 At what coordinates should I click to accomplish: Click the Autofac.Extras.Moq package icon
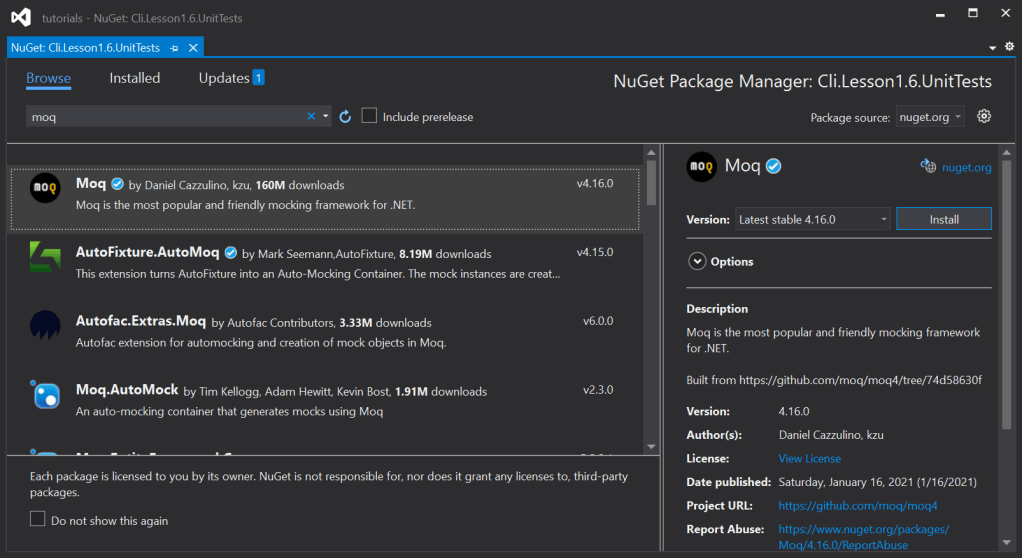(x=45, y=327)
